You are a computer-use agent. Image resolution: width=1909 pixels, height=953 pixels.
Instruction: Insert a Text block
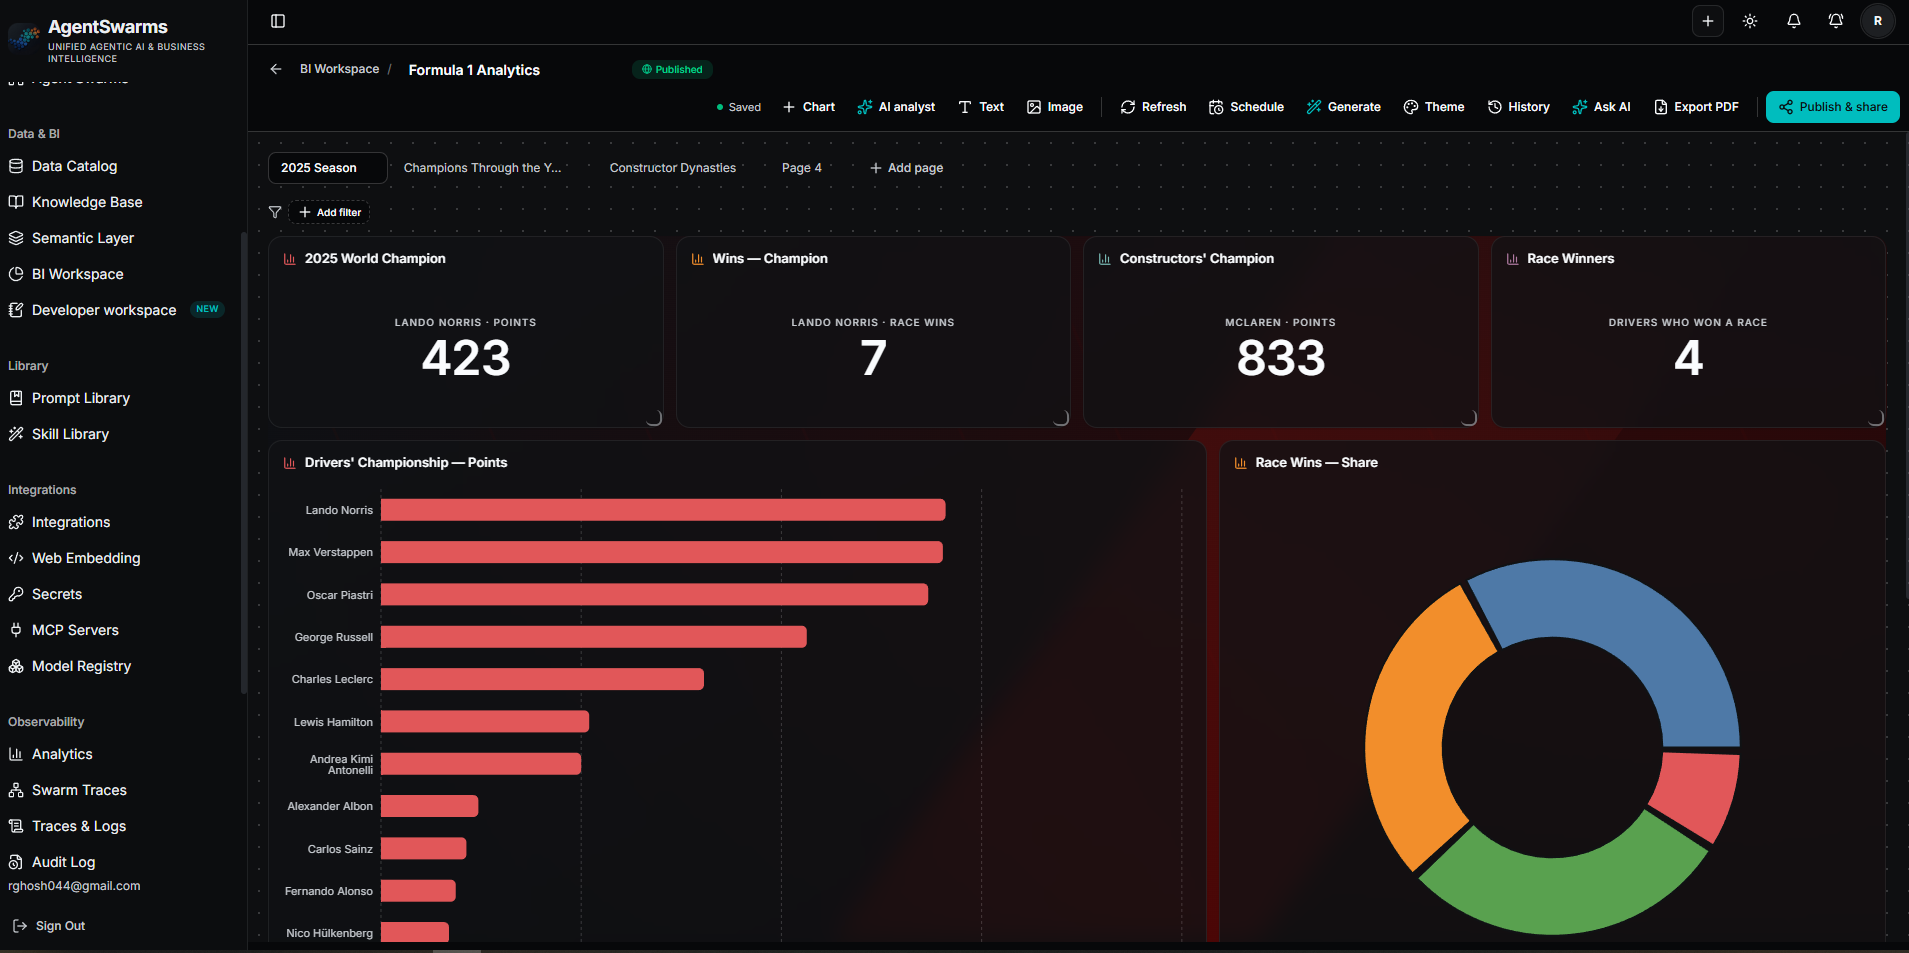click(981, 107)
